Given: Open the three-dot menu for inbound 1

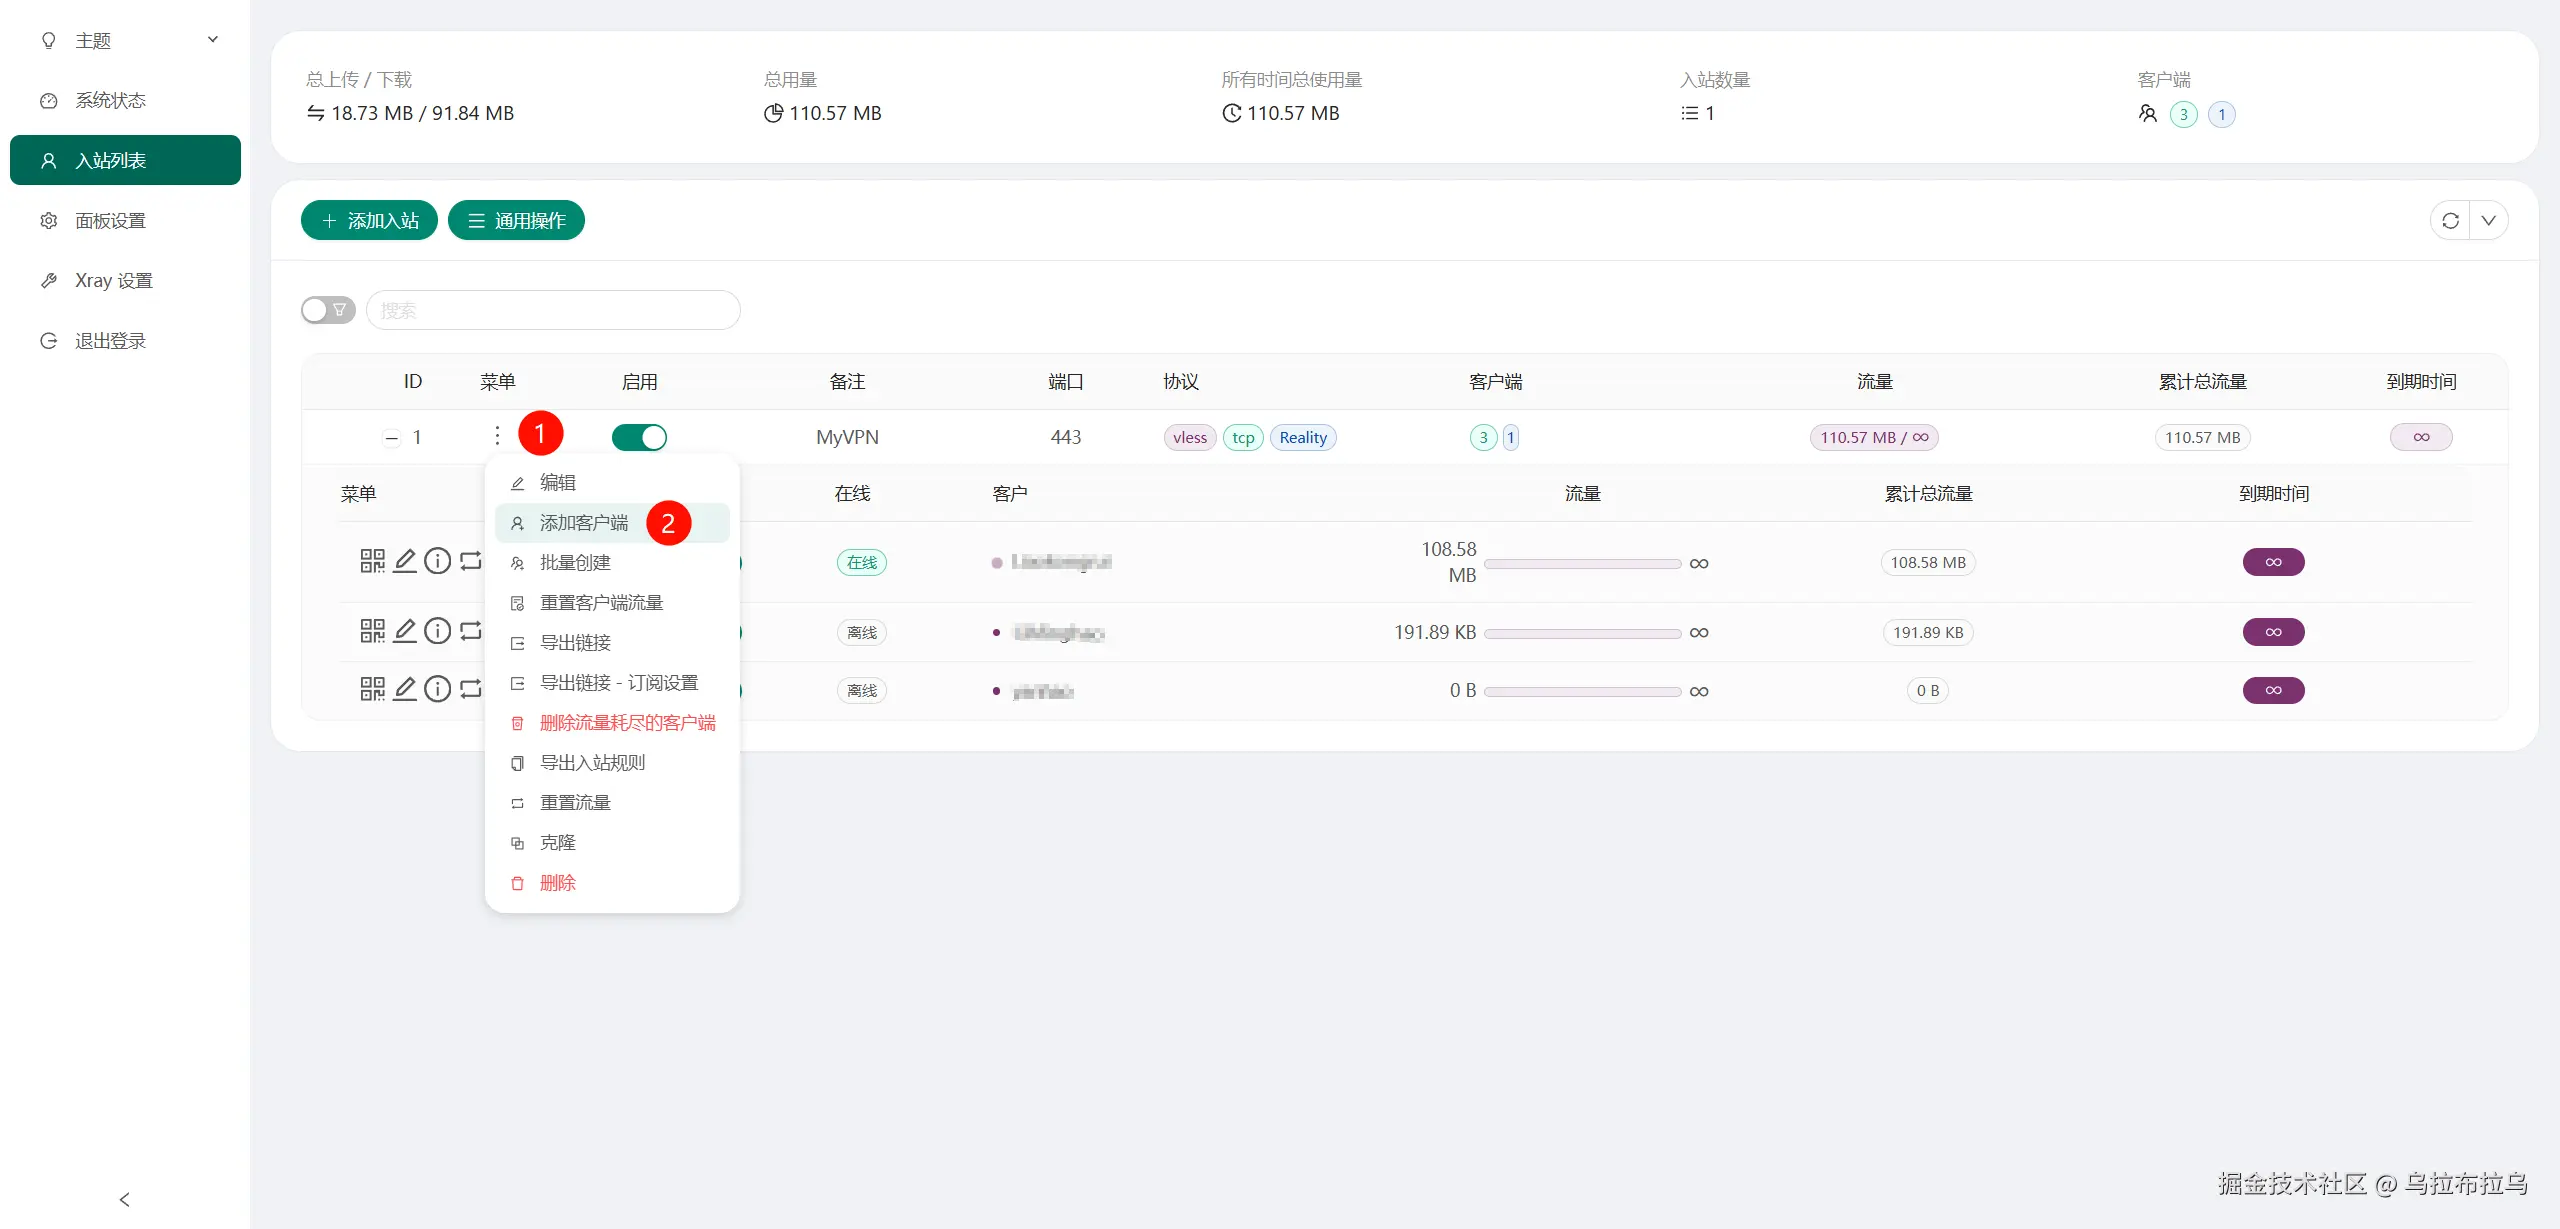Looking at the screenshot, I should [x=497, y=436].
